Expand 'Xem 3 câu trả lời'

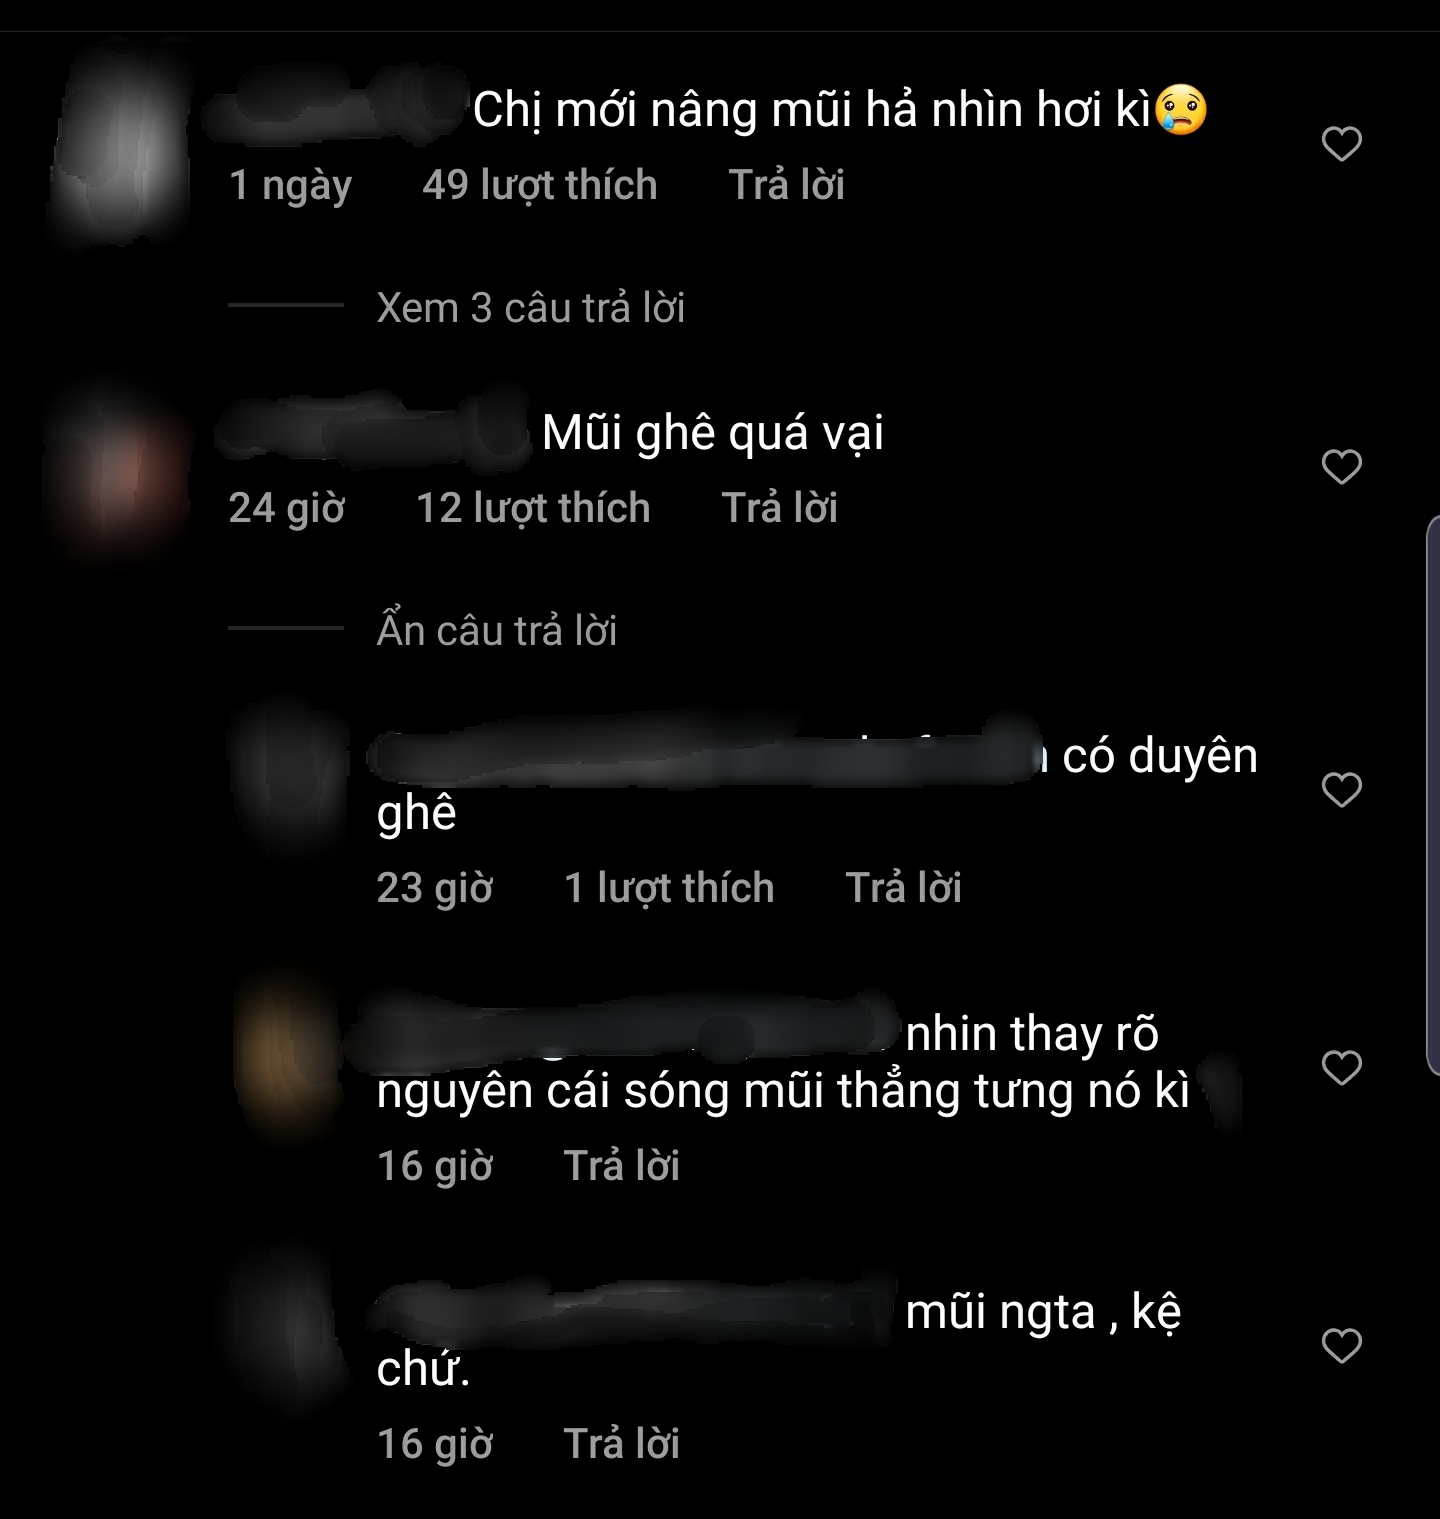[530, 308]
